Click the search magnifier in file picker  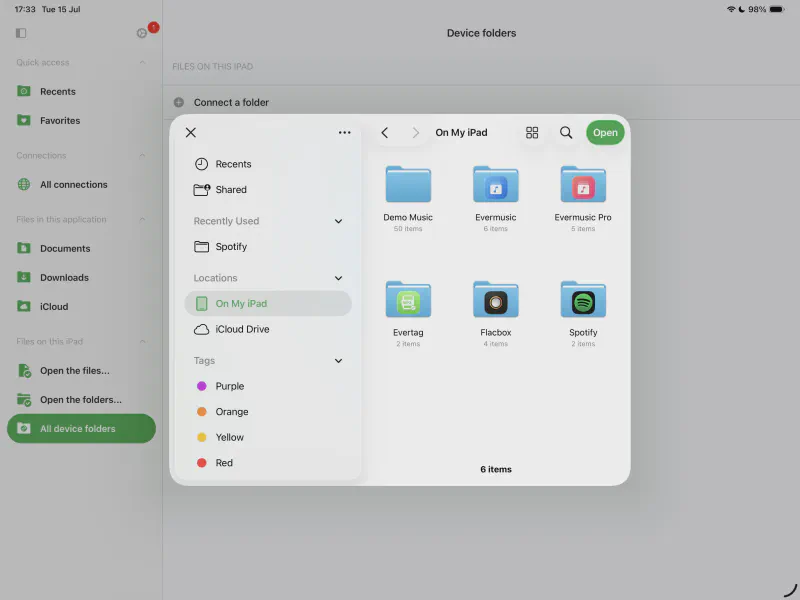click(566, 133)
